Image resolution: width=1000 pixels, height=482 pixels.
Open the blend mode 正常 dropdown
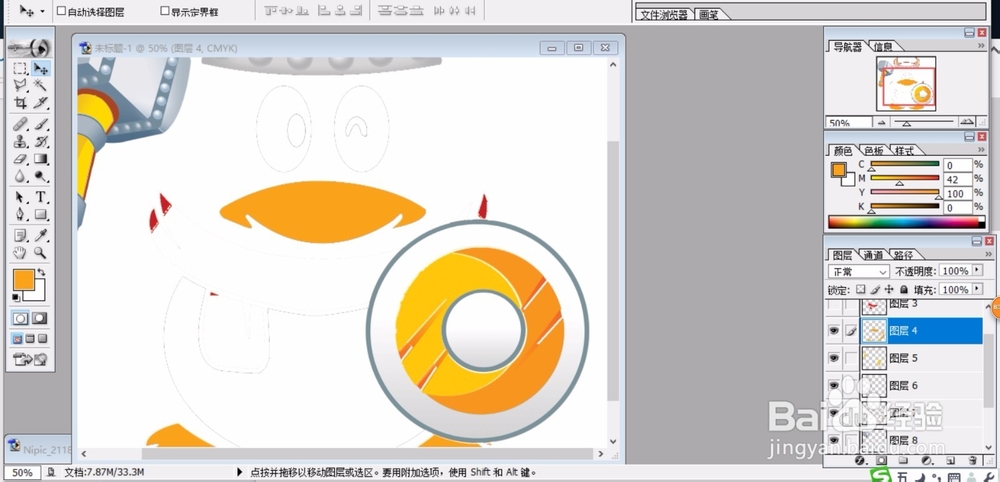pyautogui.click(x=858, y=272)
